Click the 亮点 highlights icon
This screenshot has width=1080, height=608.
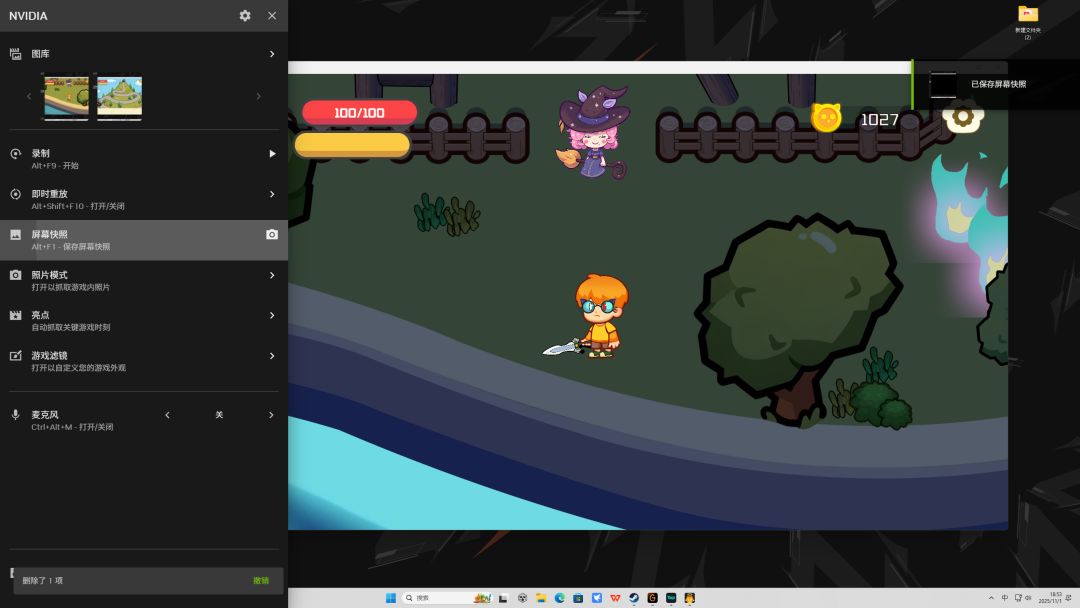coord(15,315)
